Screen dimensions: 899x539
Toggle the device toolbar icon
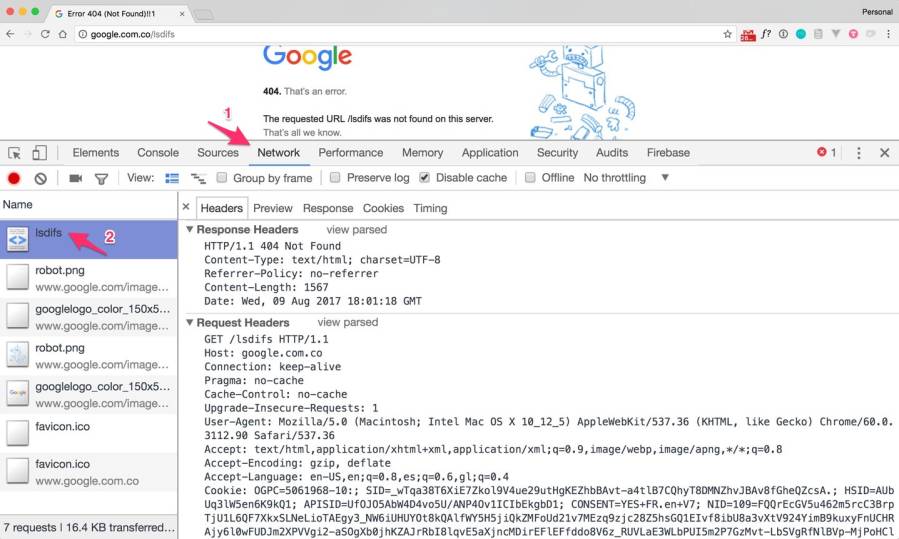click(39, 153)
